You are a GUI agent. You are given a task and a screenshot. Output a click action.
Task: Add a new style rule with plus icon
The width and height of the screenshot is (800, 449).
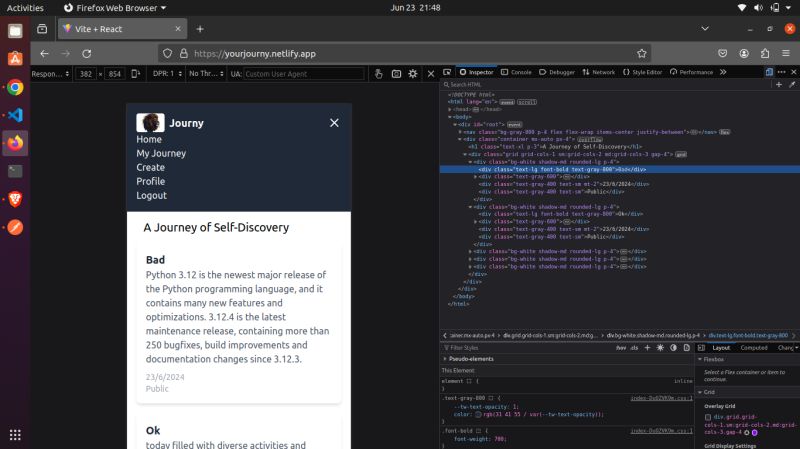(647, 347)
